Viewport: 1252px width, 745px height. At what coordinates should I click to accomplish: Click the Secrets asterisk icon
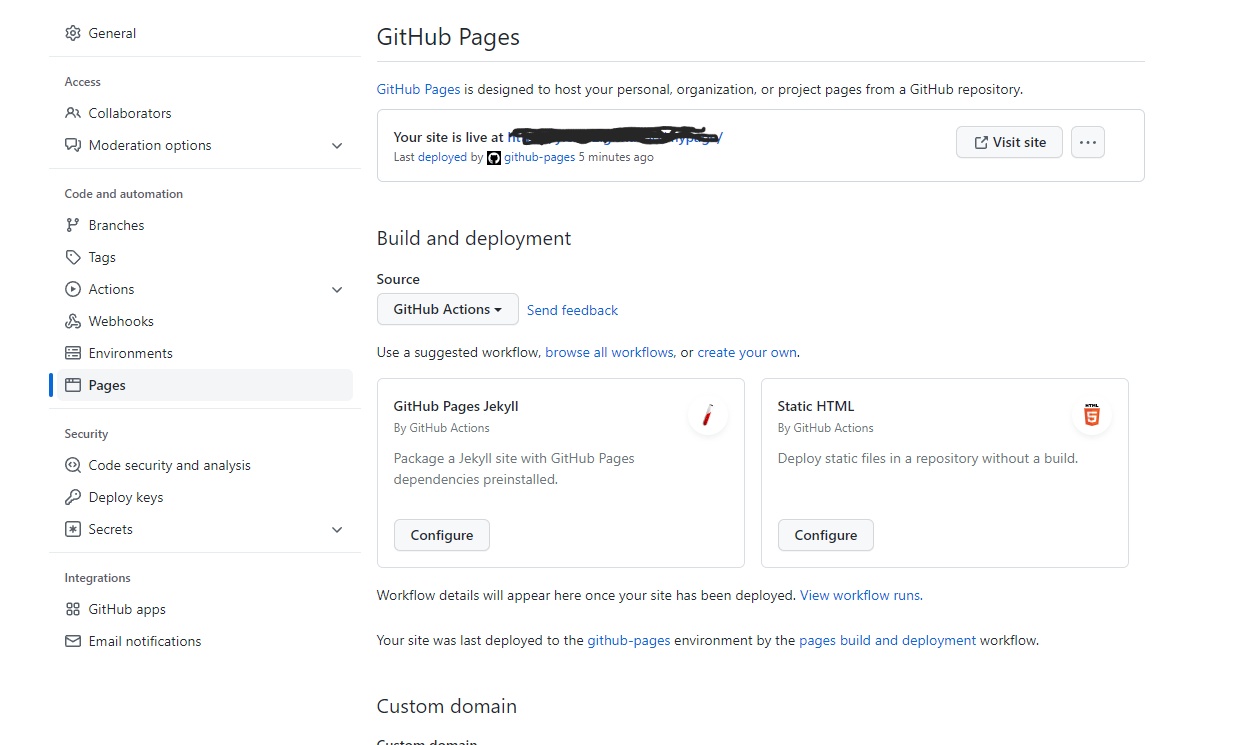pyautogui.click(x=73, y=529)
